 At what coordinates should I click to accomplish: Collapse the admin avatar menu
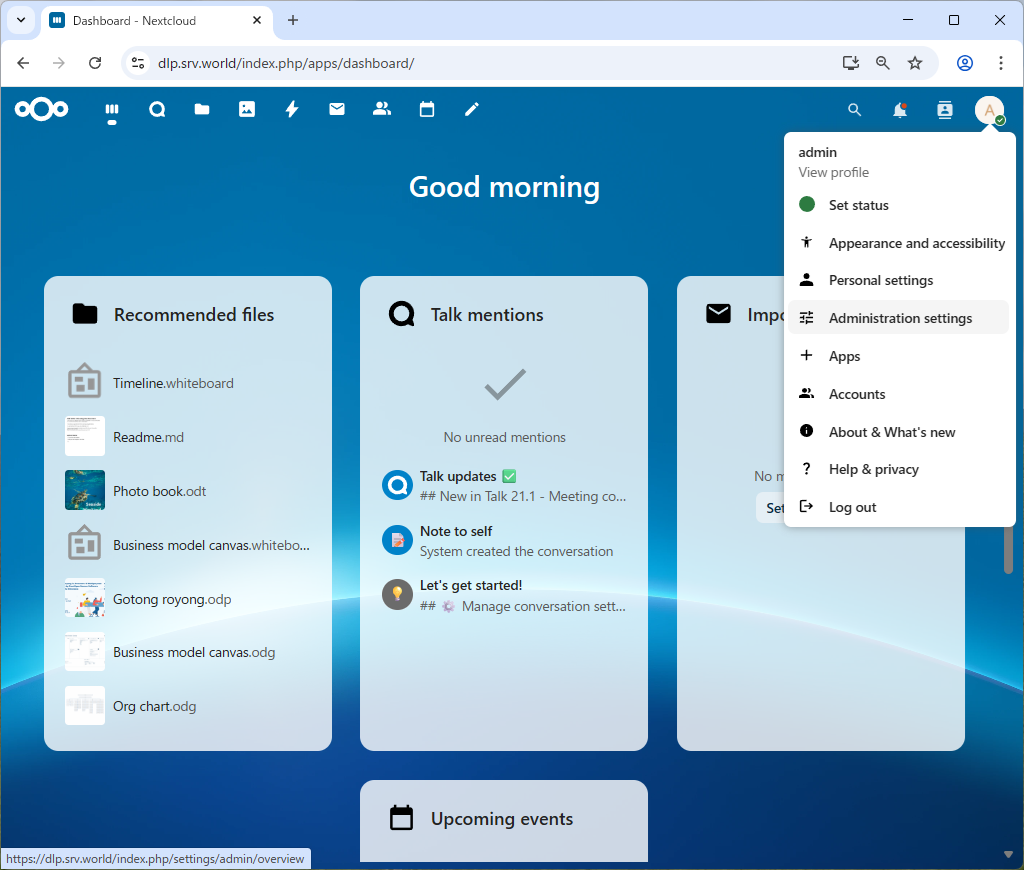point(989,110)
